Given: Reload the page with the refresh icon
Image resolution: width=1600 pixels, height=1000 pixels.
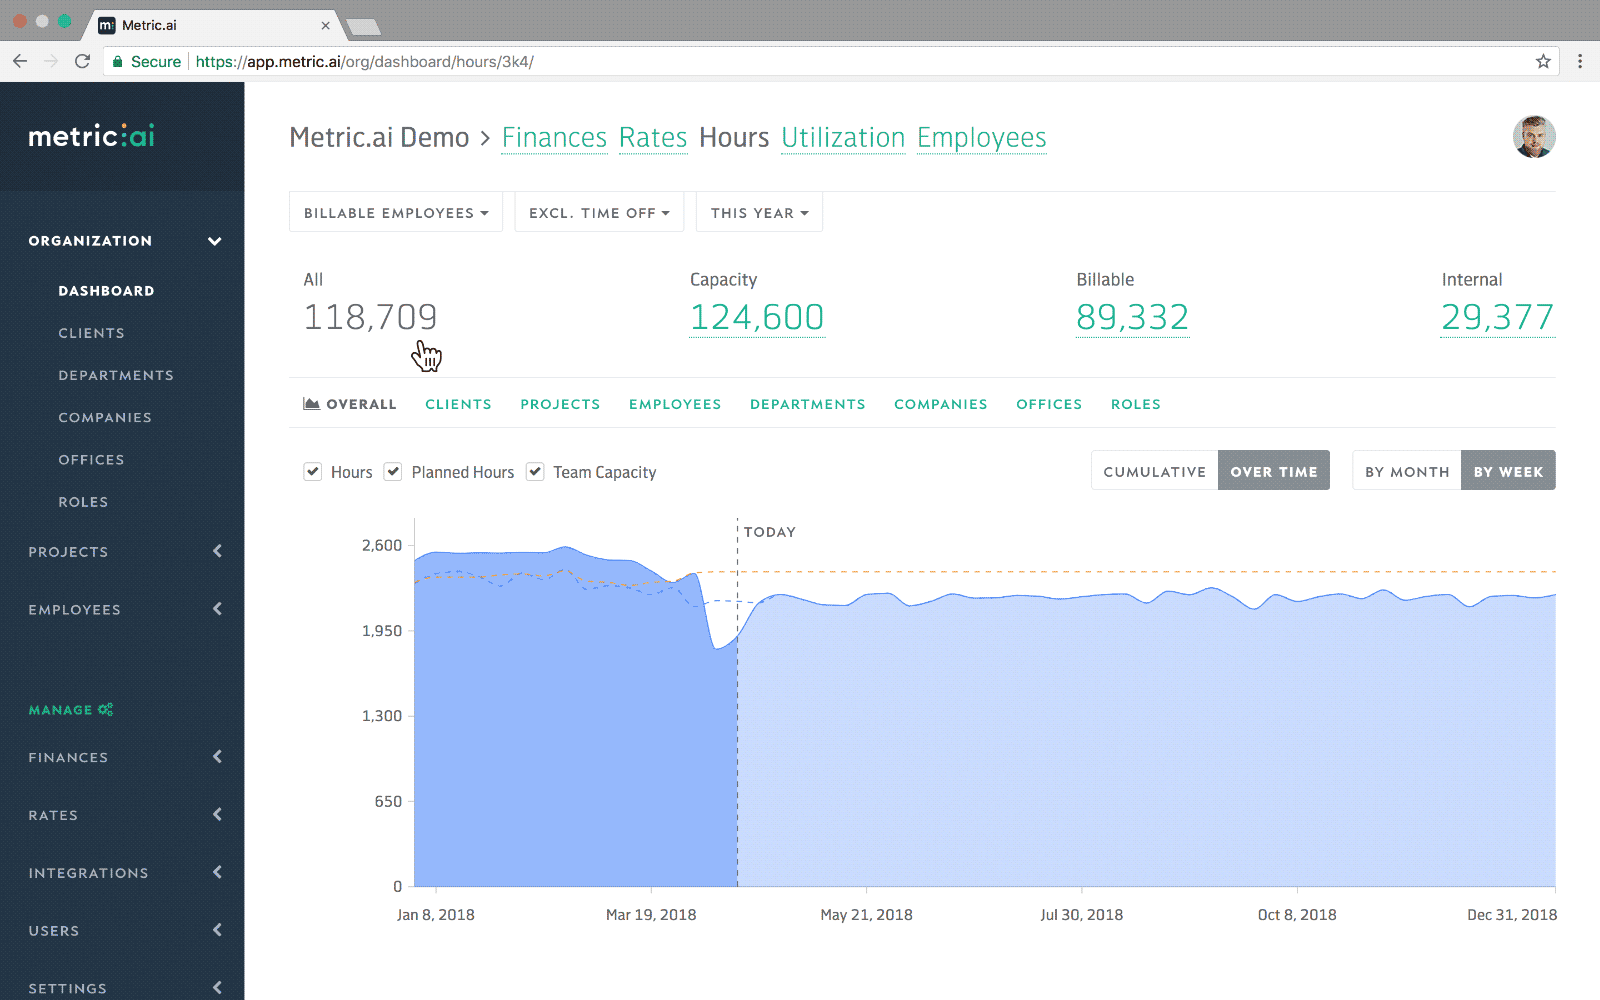Looking at the screenshot, I should click(83, 61).
